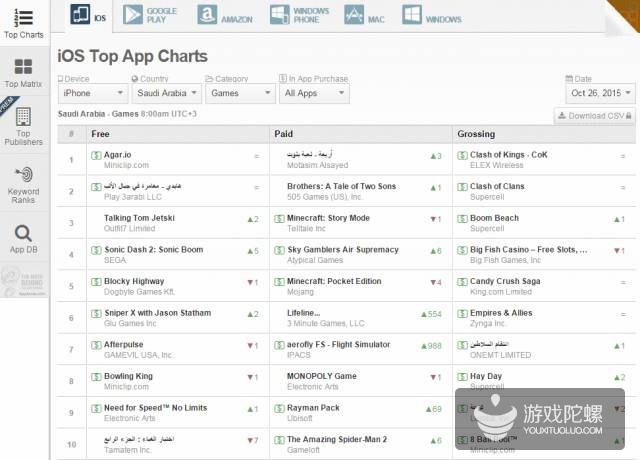Screen dimensions: 640x460
Task: Click publisher Telltale Inc
Action: (306, 229)
